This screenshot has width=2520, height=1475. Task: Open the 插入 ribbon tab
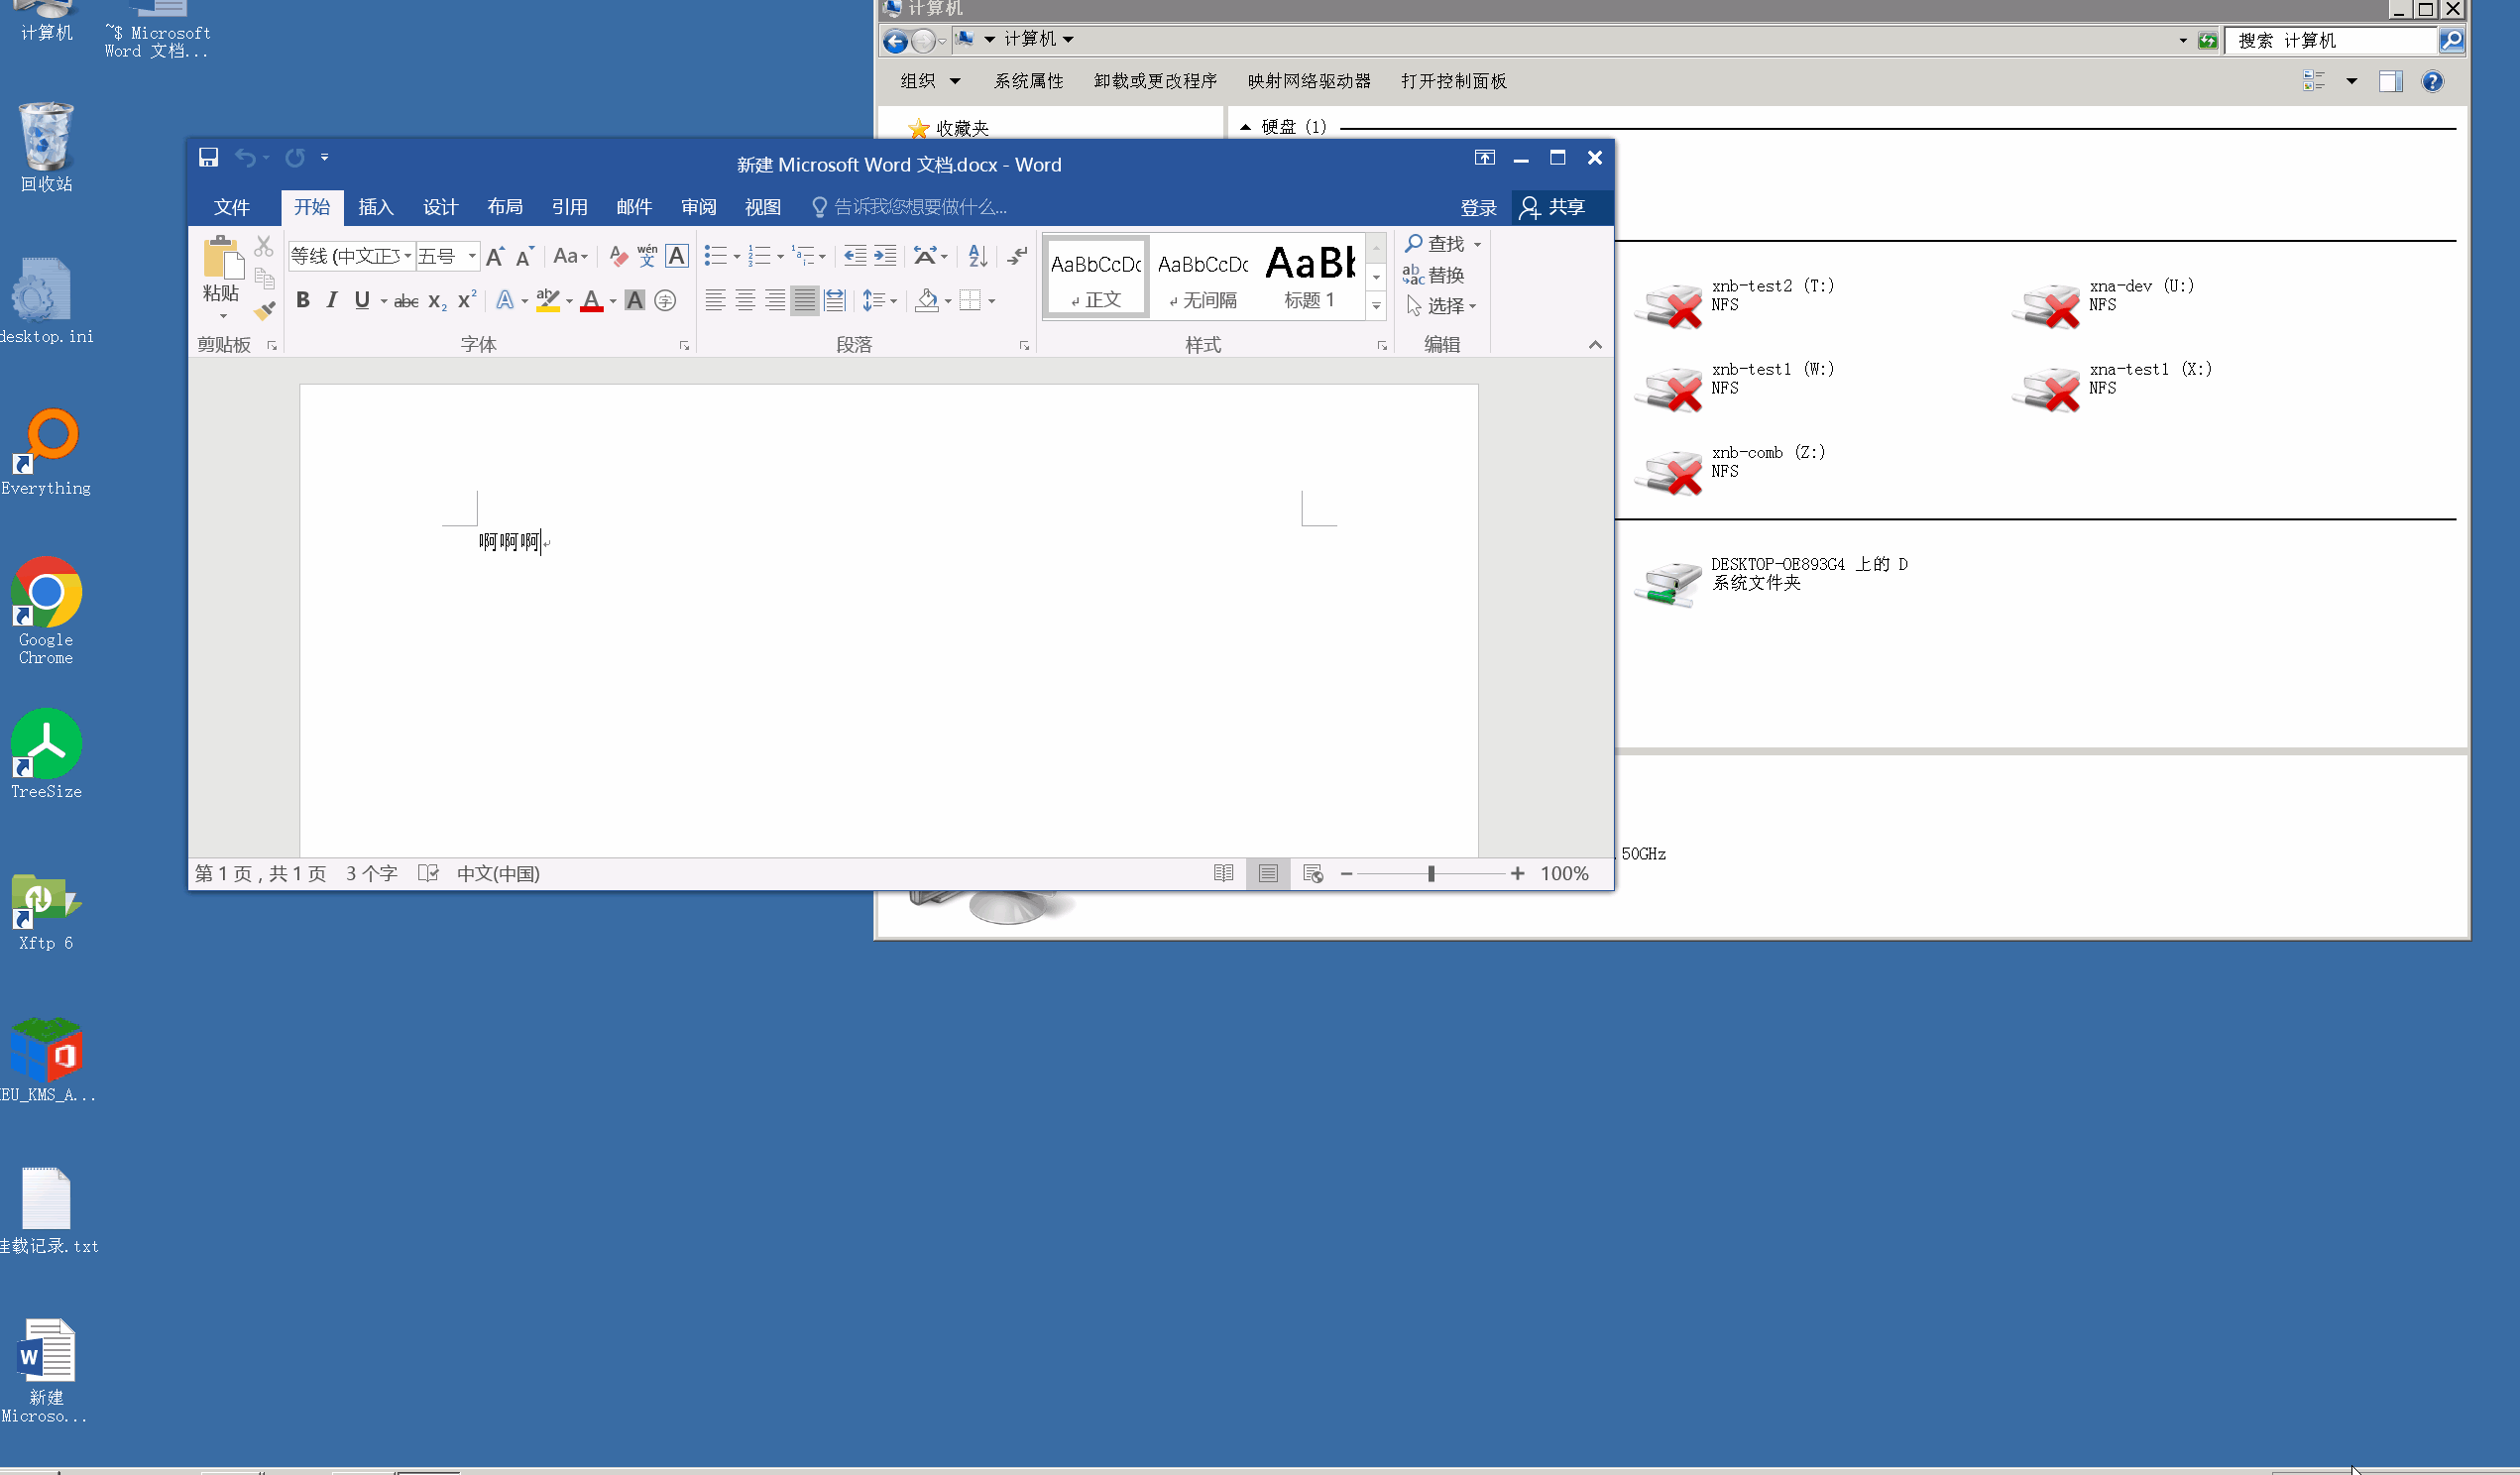tap(374, 207)
